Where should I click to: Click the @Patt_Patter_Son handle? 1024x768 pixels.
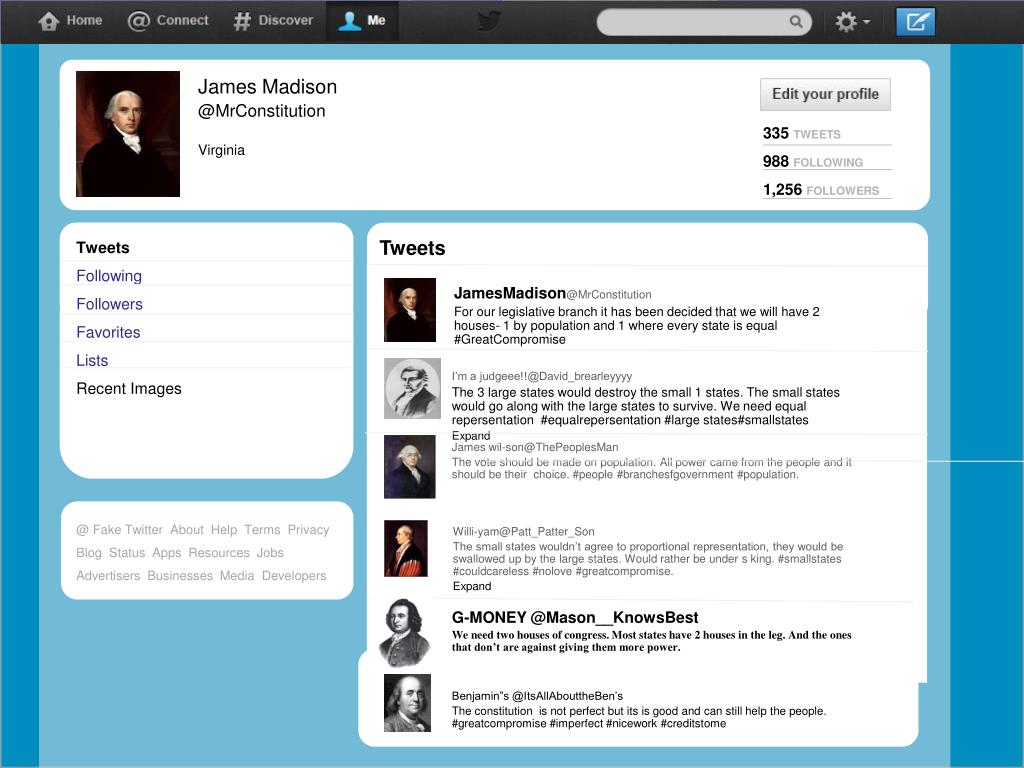click(547, 532)
